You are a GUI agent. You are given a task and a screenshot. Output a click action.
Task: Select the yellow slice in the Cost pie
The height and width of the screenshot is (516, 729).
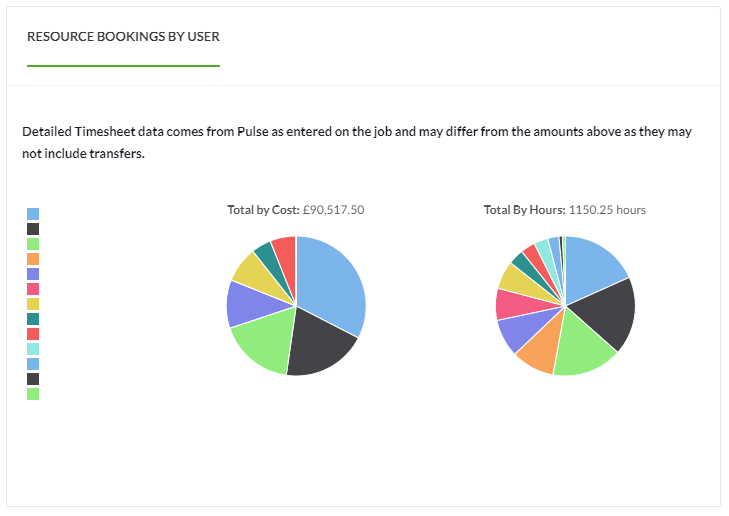tap(258, 274)
